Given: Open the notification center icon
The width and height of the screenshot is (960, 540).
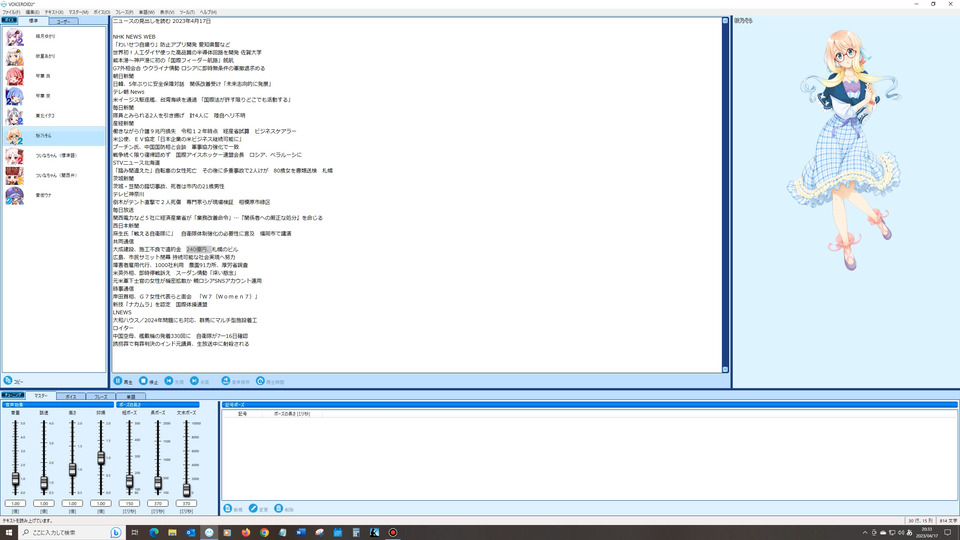Looking at the screenshot, I should (x=948, y=533).
